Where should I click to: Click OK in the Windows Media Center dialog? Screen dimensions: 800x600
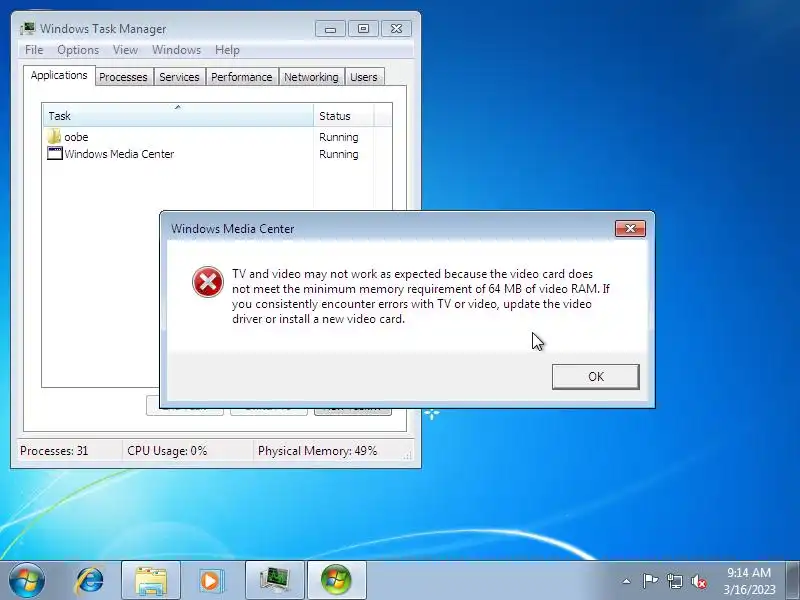click(595, 377)
